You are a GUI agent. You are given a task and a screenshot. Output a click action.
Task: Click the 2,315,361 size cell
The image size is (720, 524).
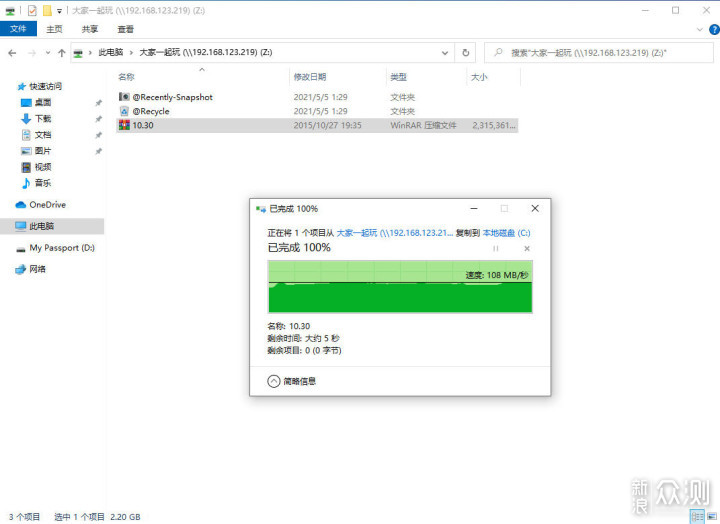494,125
